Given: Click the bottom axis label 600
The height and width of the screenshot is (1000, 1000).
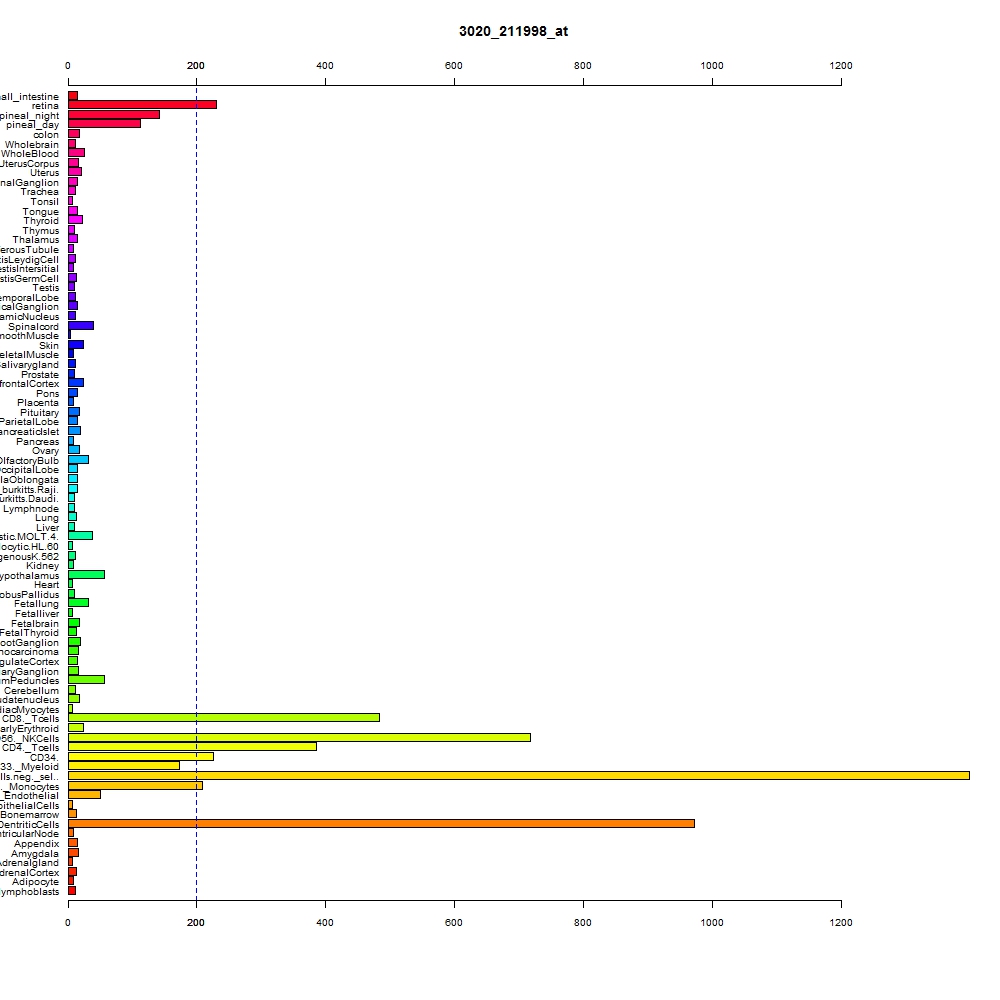Looking at the screenshot, I should 453,923.
